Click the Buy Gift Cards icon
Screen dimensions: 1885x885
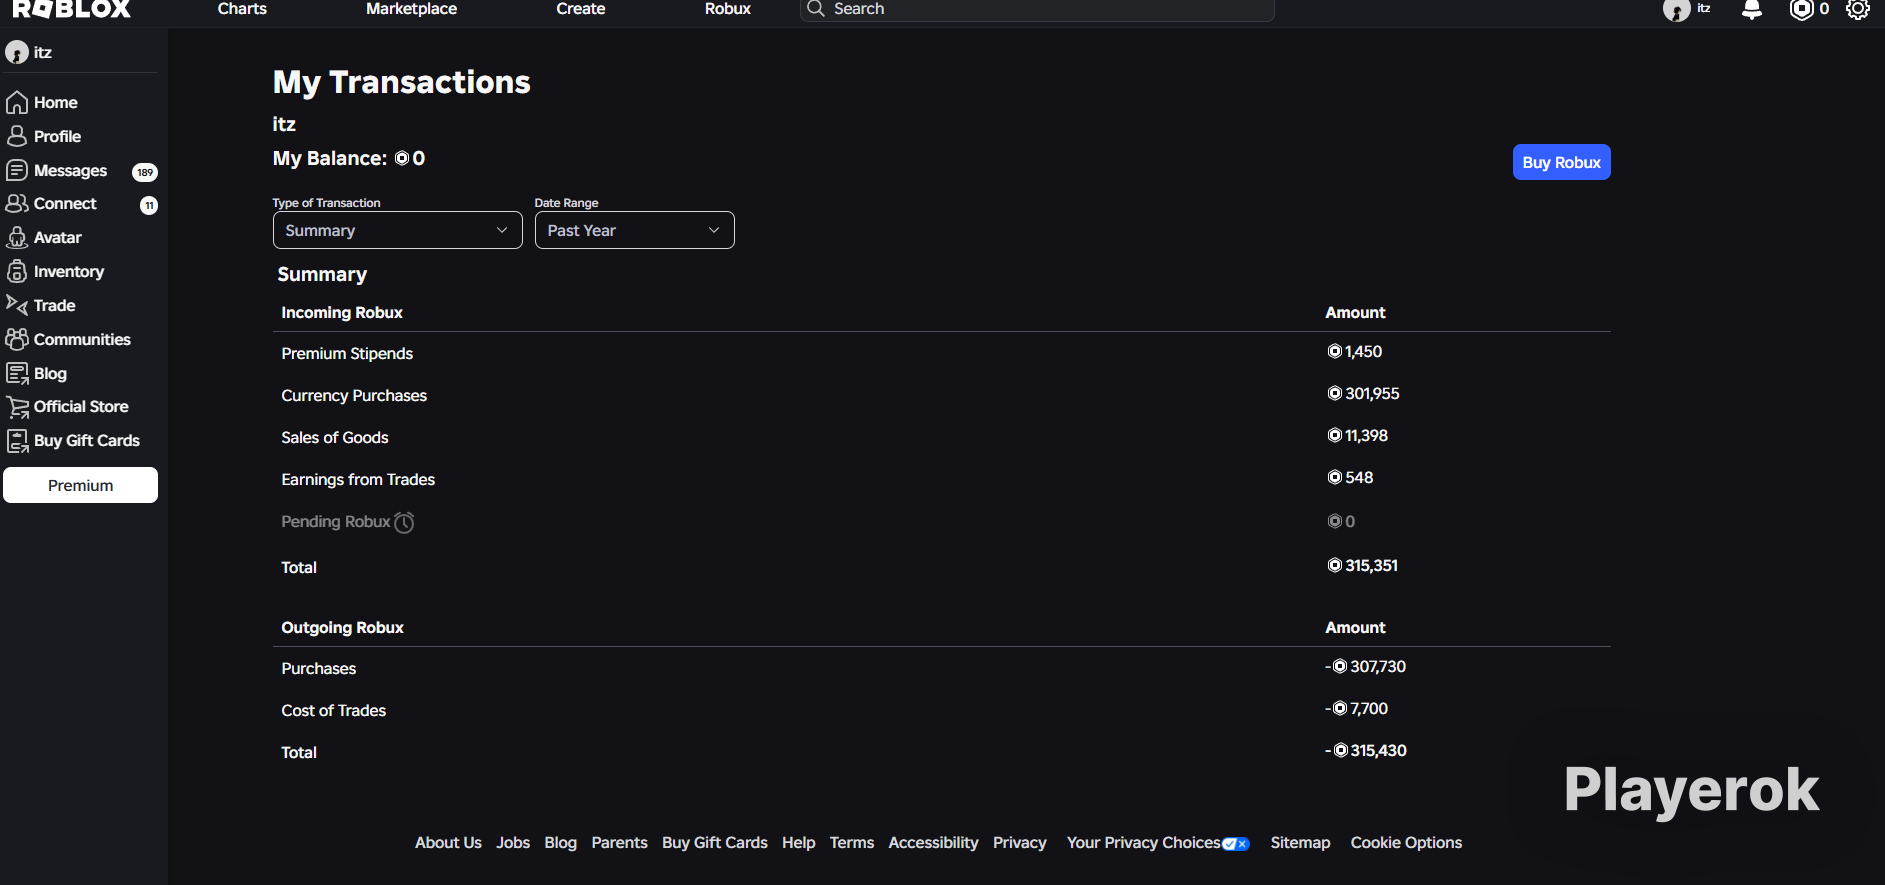click(18, 441)
